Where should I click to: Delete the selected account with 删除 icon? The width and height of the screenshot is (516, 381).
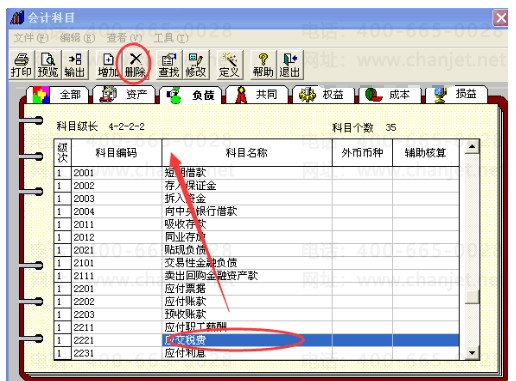(x=135, y=65)
